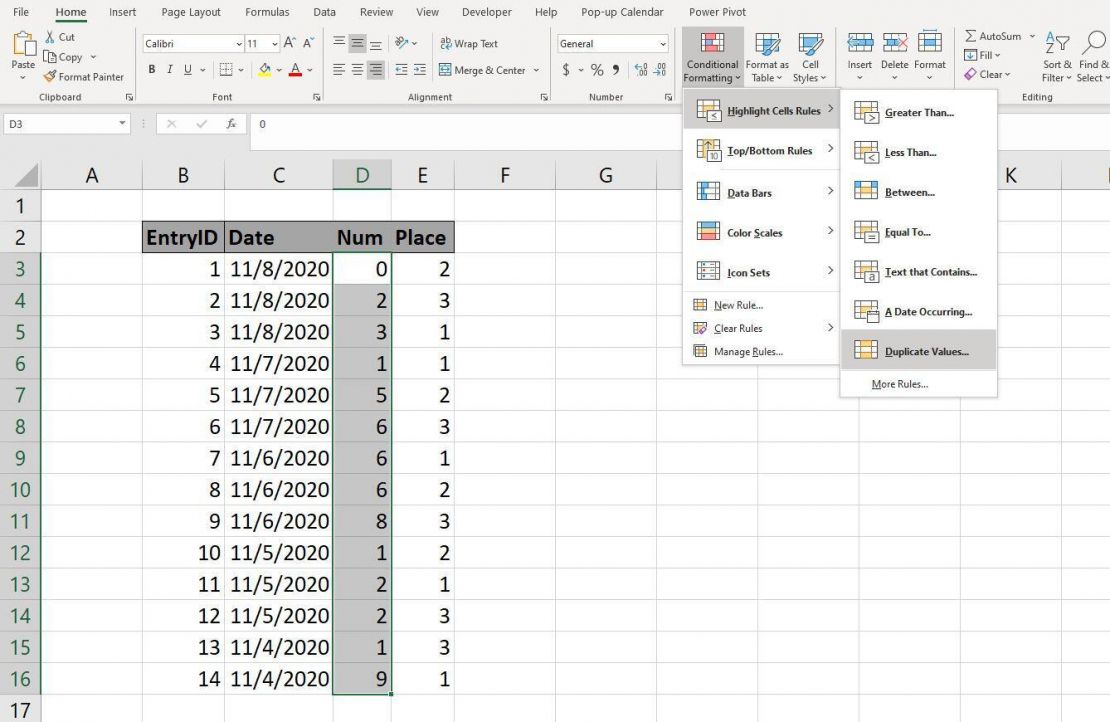
Task: Expand the Fill Color dropdown arrow
Action: tap(278, 70)
